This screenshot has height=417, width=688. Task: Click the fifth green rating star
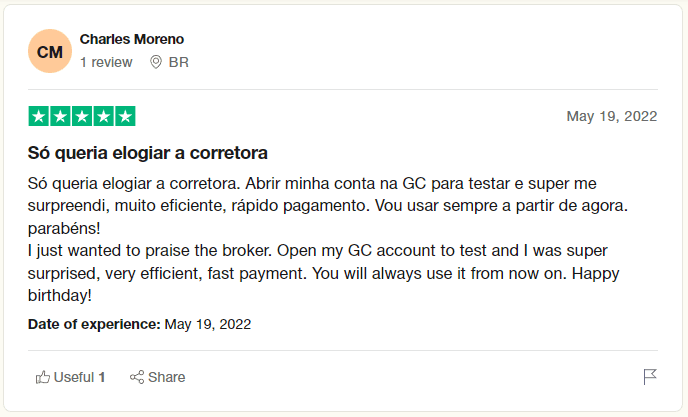coord(125,116)
